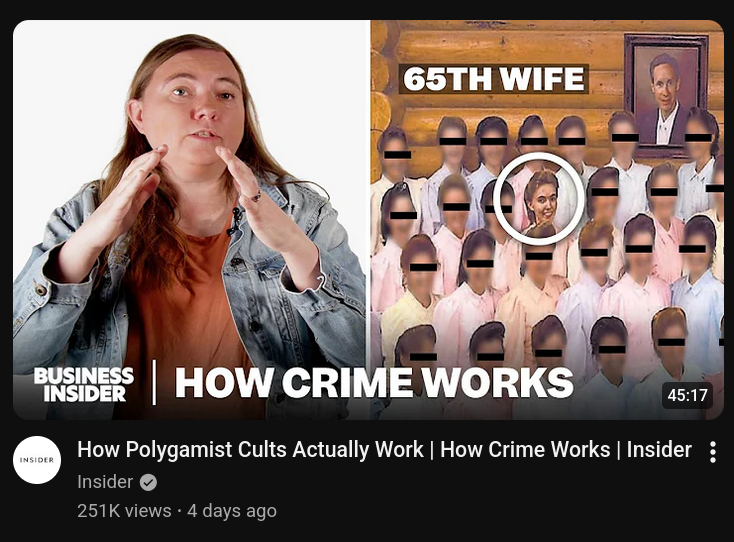Screen dimensions: 734x542
Task: Click HOW CRIME WORKS banner text
Action: click(374, 383)
